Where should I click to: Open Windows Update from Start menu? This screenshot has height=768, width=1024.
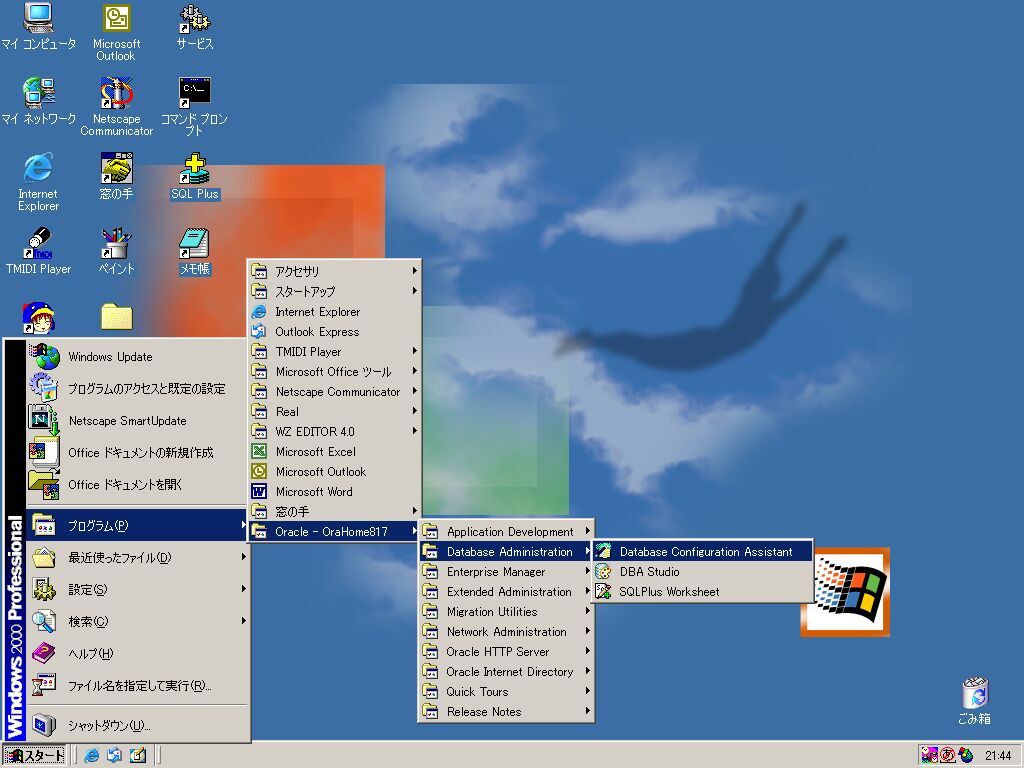(136, 357)
